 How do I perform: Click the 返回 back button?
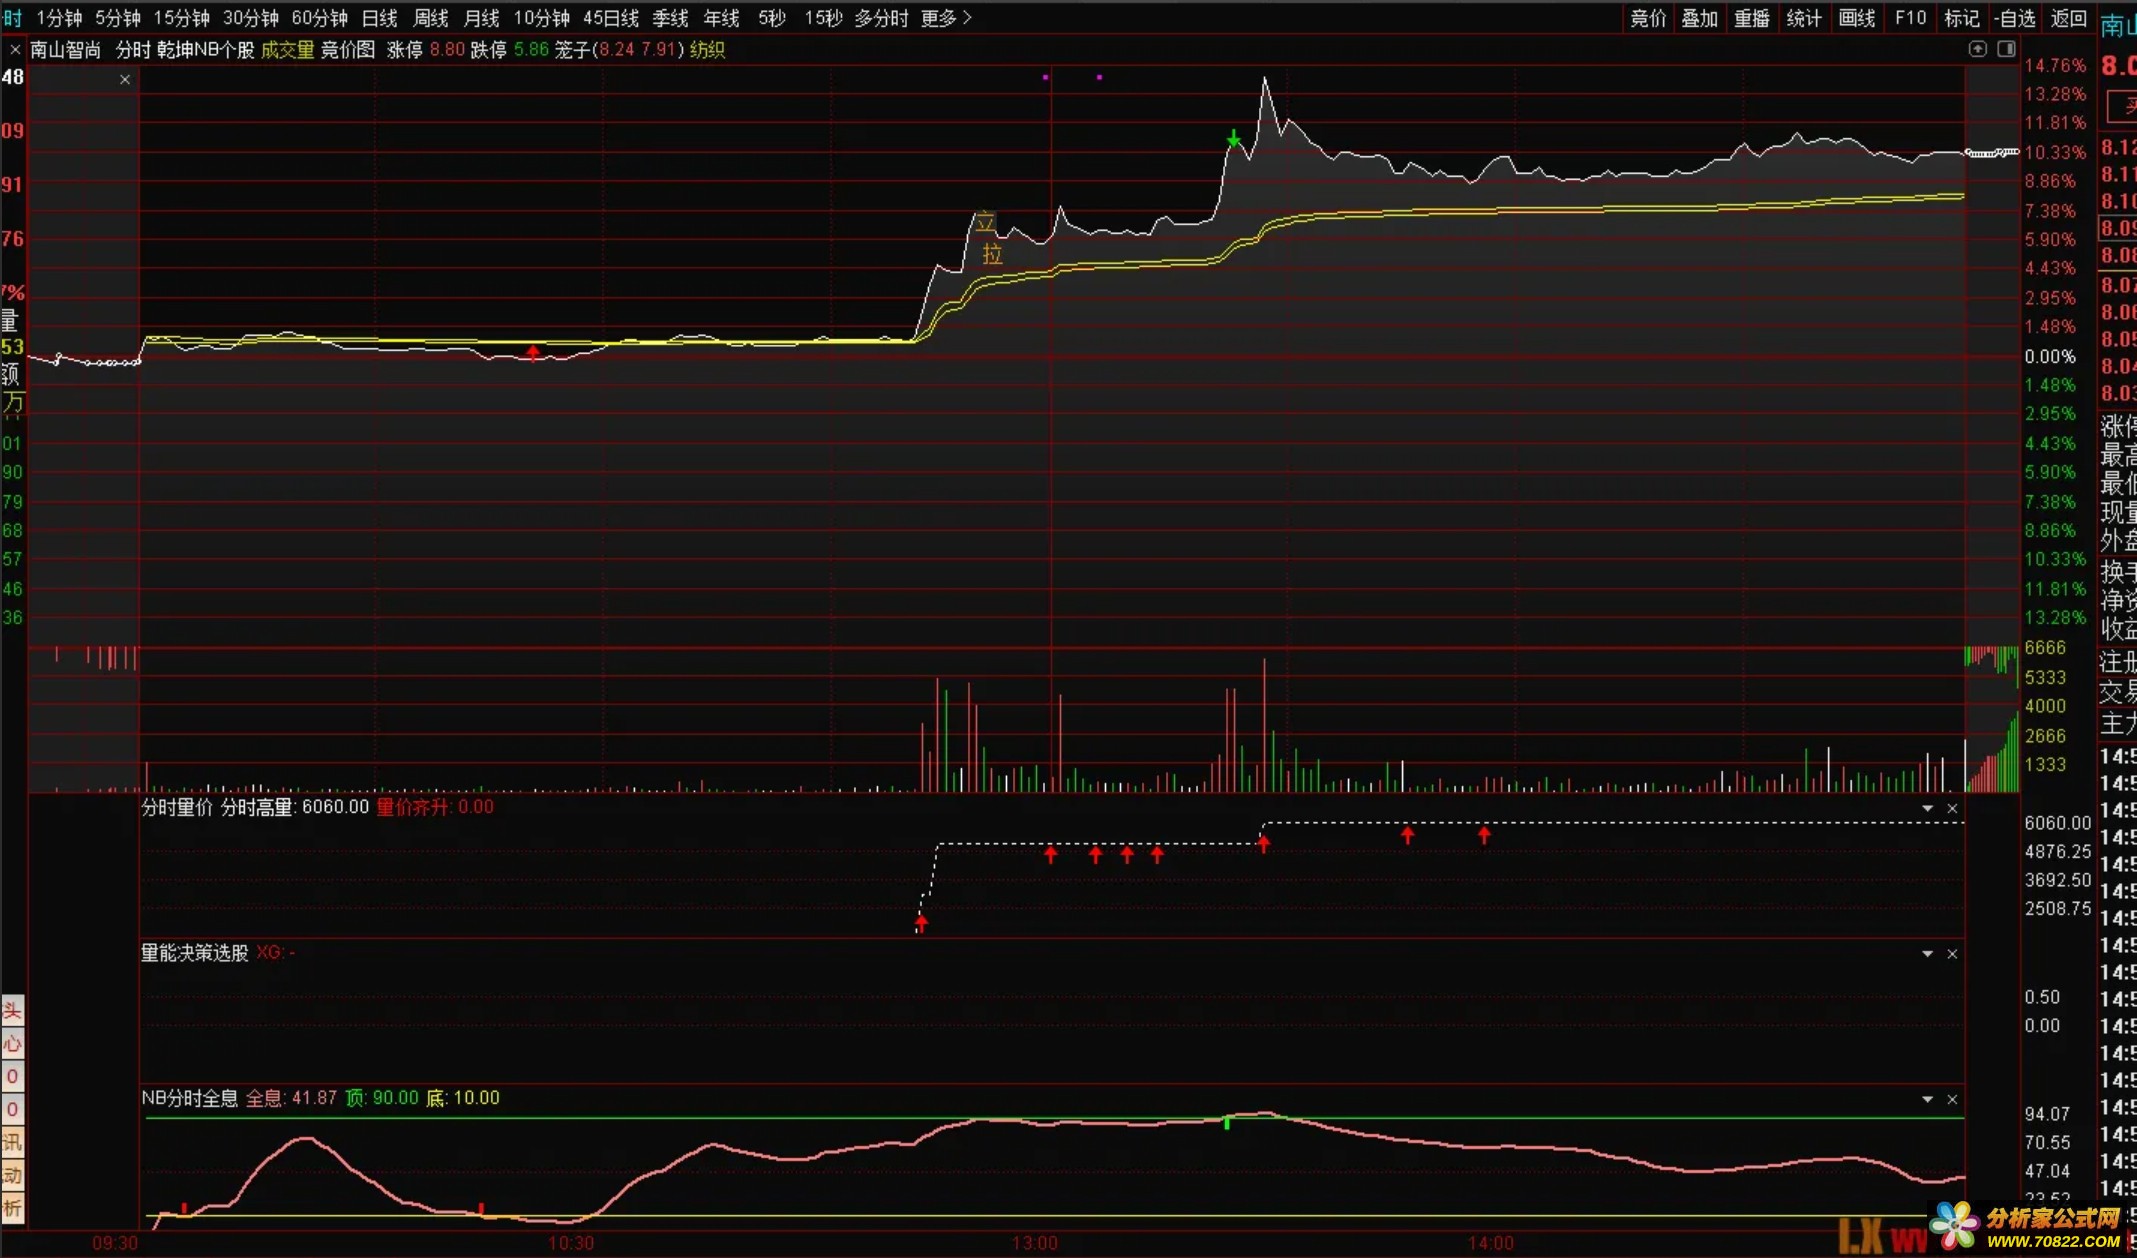tap(2069, 18)
